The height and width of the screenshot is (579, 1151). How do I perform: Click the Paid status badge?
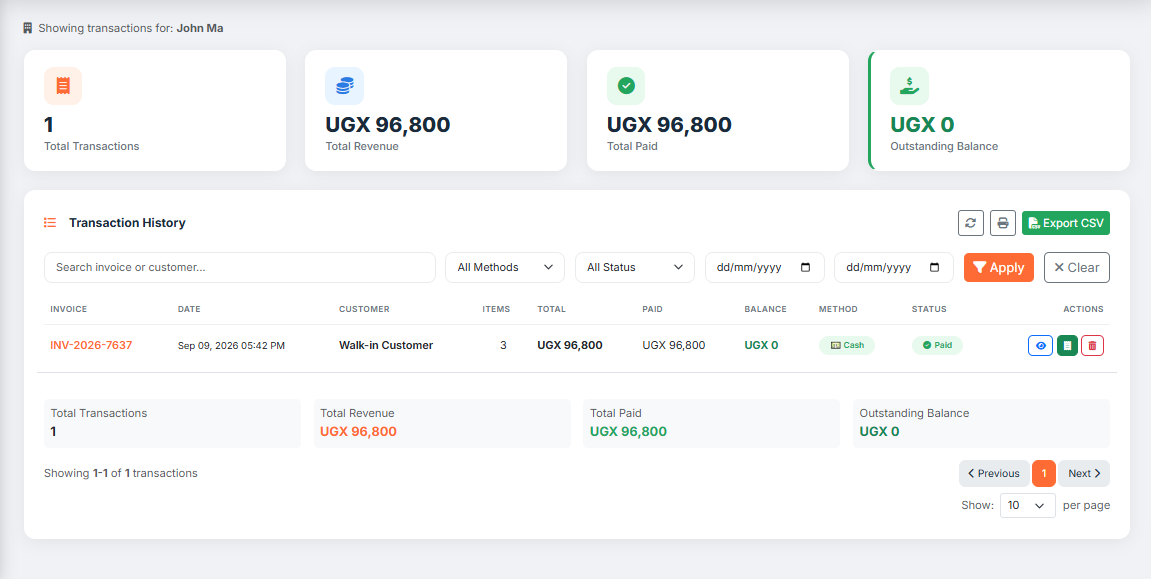937,345
